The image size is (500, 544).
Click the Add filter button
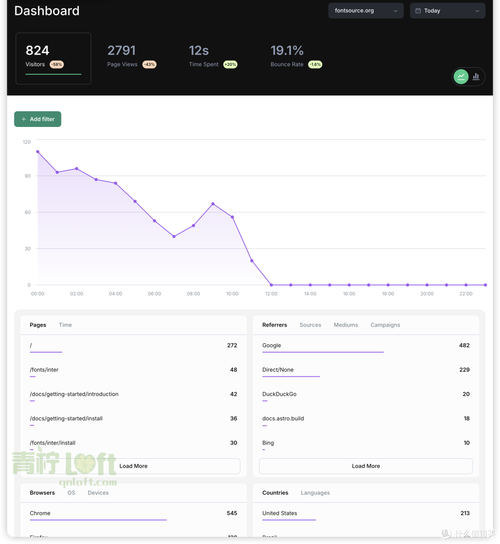pyautogui.click(x=37, y=119)
